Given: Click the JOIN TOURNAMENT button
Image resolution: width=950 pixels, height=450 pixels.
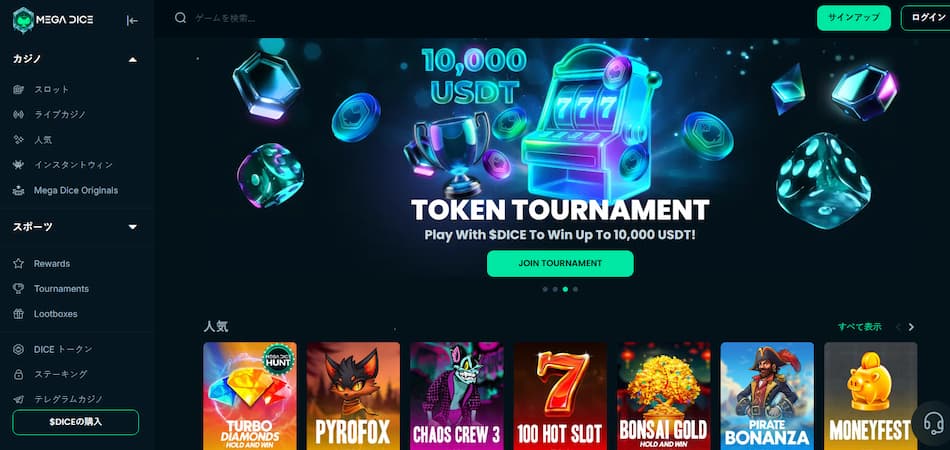Looking at the screenshot, I should point(560,263).
